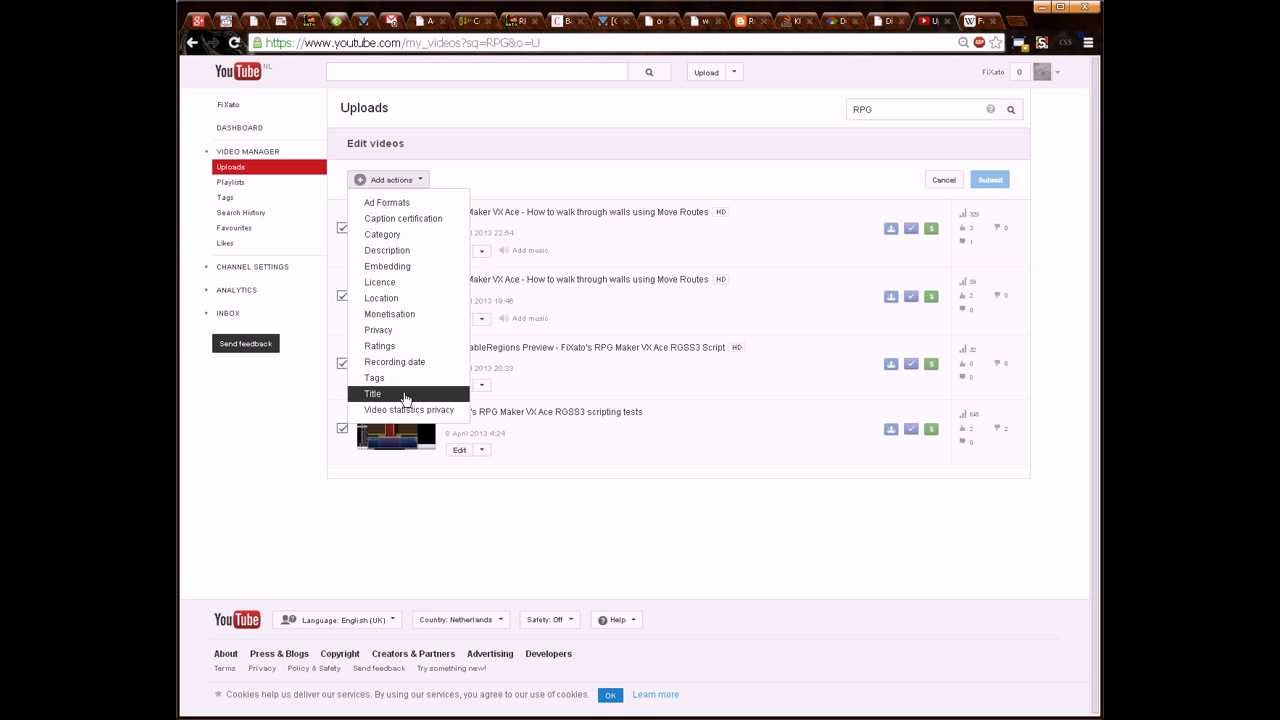
Task: Uncheck the first video's checkbox
Action: point(342,228)
